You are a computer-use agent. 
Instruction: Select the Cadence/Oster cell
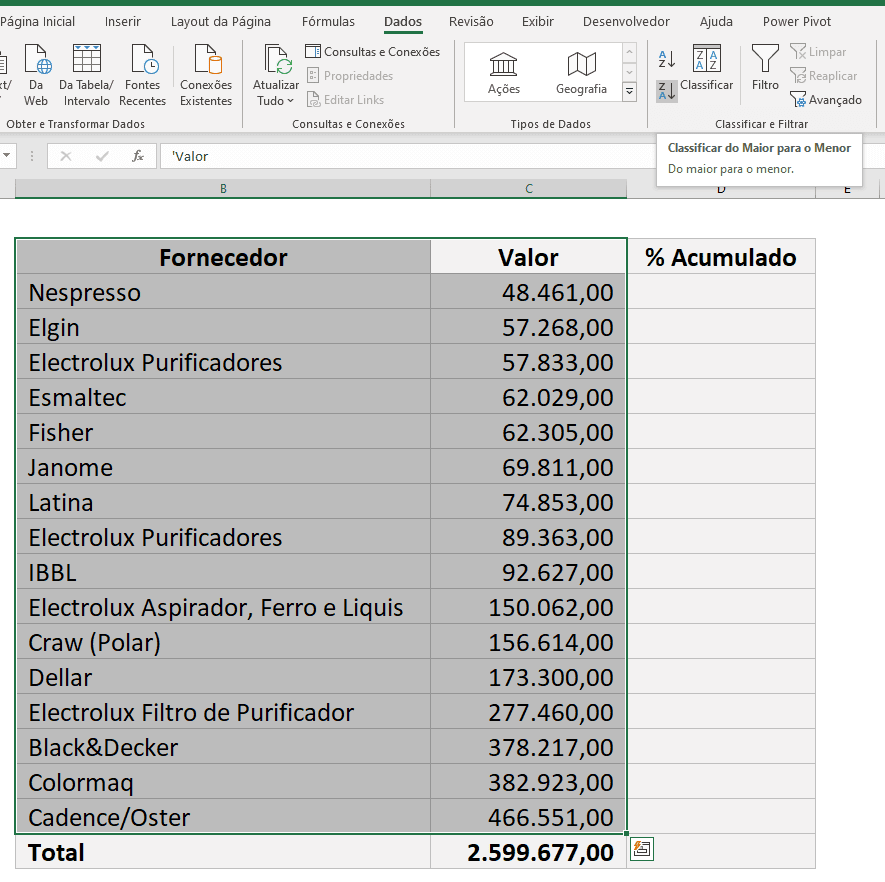[x=224, y=817]
